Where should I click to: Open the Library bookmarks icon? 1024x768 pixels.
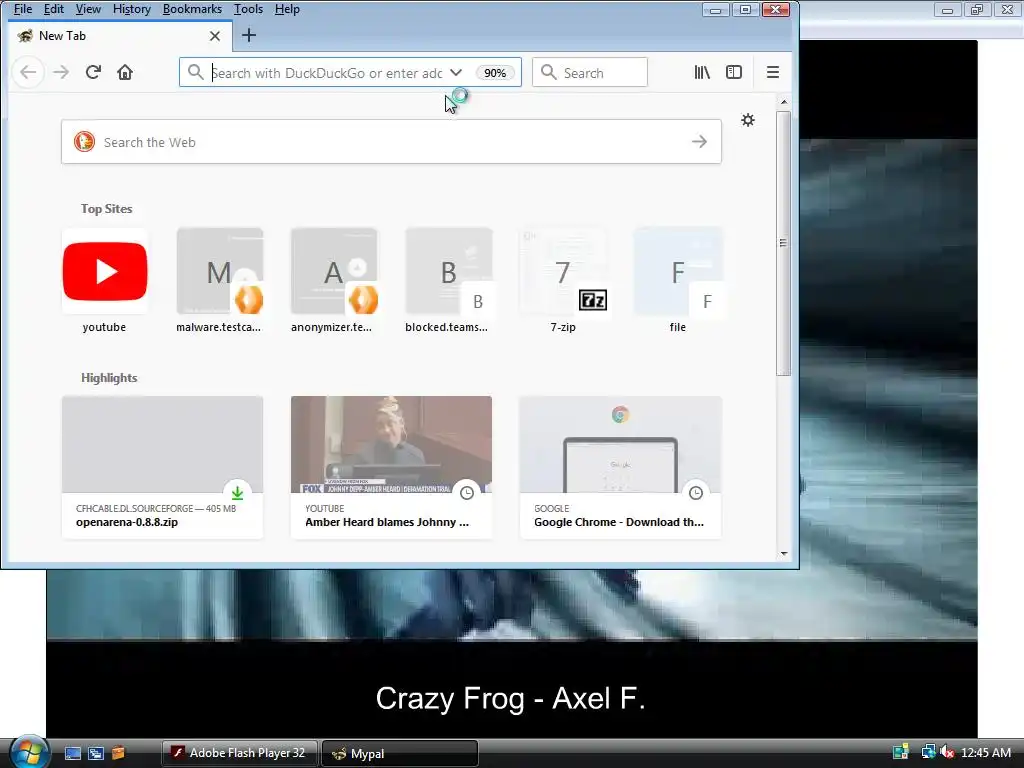point(702,72)
